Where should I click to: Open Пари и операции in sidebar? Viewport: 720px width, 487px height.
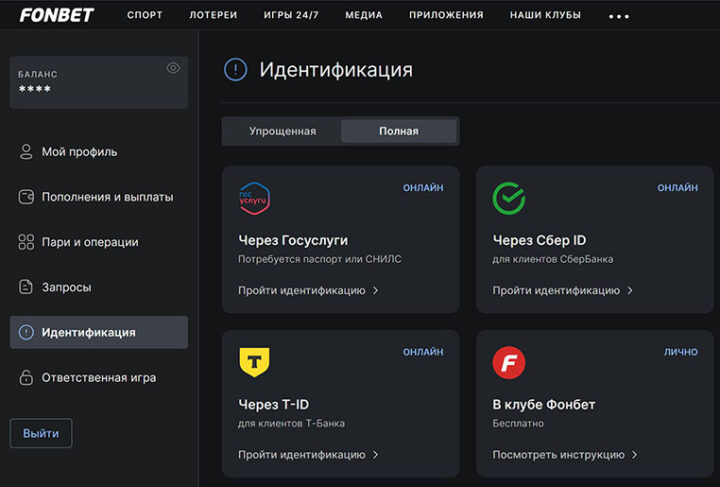(99, 242)
